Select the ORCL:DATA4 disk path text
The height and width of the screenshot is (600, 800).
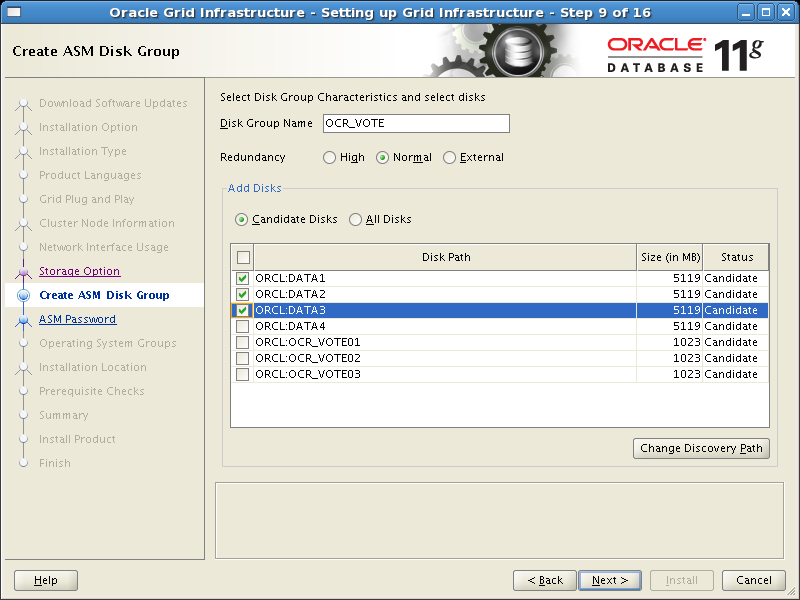click(x=290, y=327)
